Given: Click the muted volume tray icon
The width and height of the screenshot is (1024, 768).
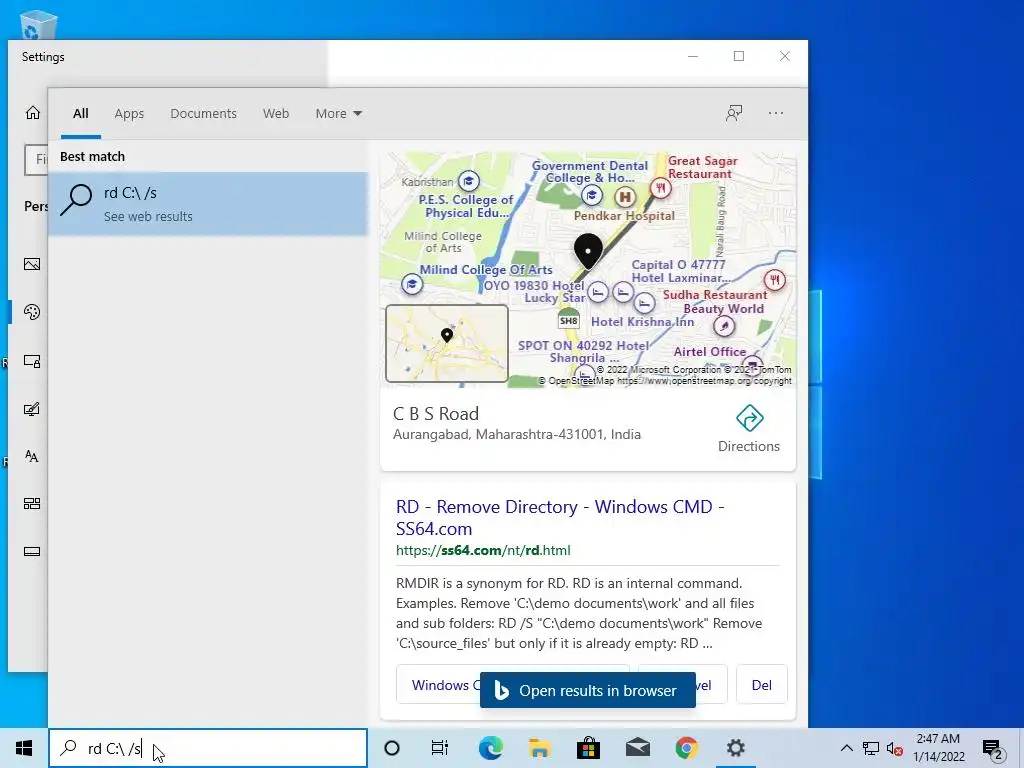Looking at the screenshot, I should point(895,748).
